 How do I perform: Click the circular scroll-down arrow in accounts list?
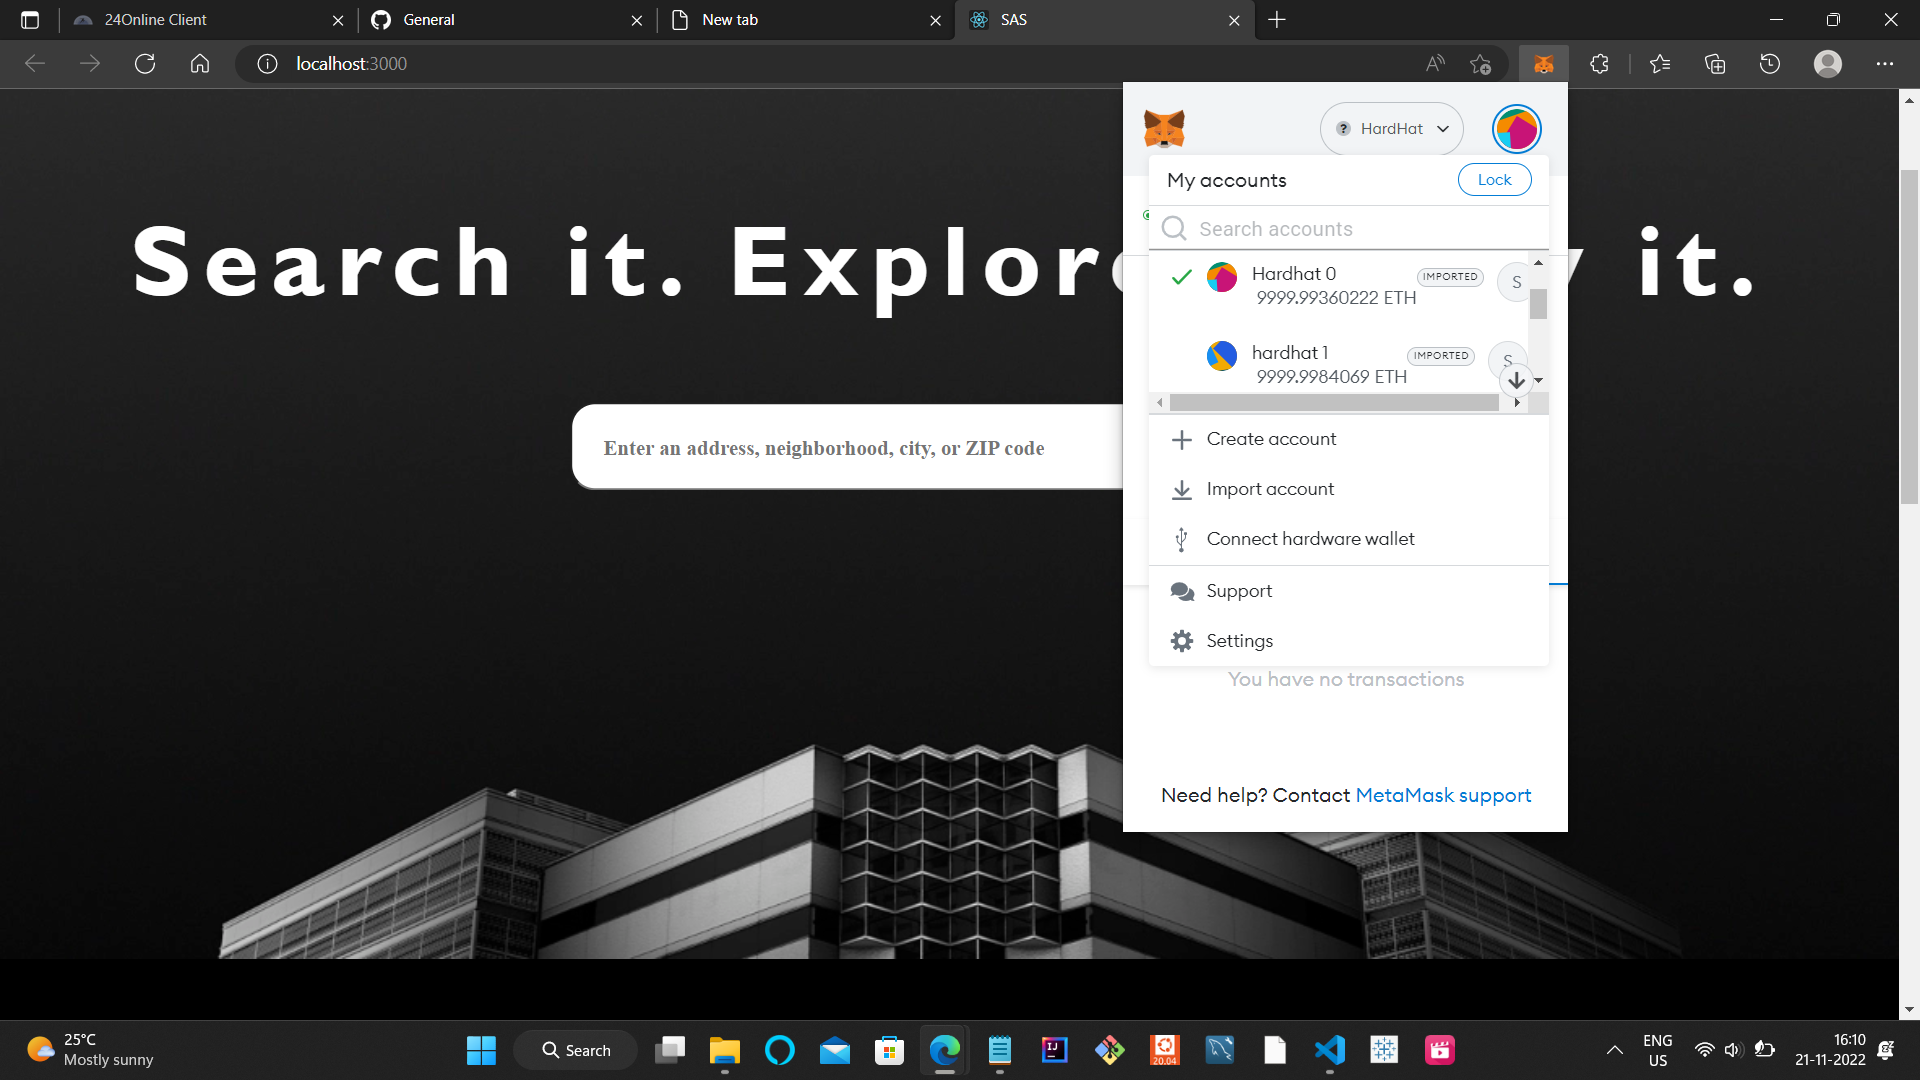click(1517, 381)
